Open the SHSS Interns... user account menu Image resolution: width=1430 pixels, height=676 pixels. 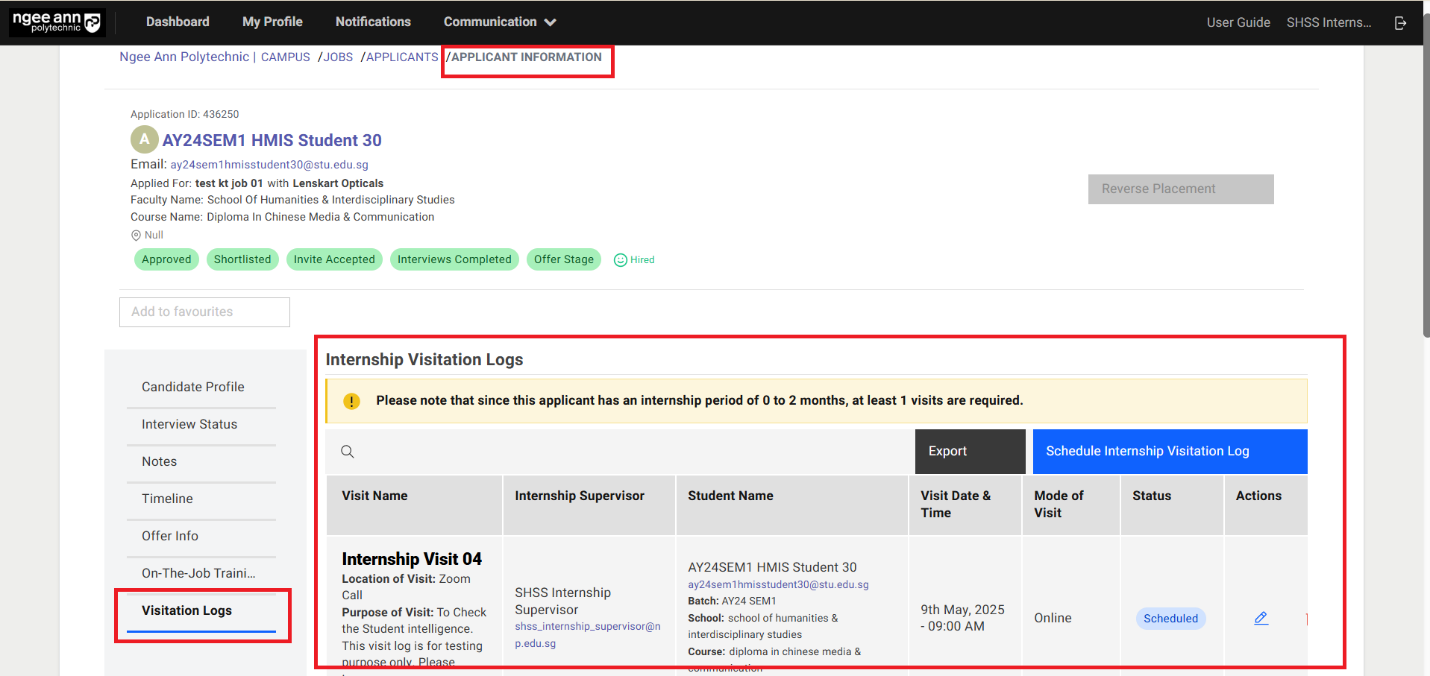point(1328,23)
